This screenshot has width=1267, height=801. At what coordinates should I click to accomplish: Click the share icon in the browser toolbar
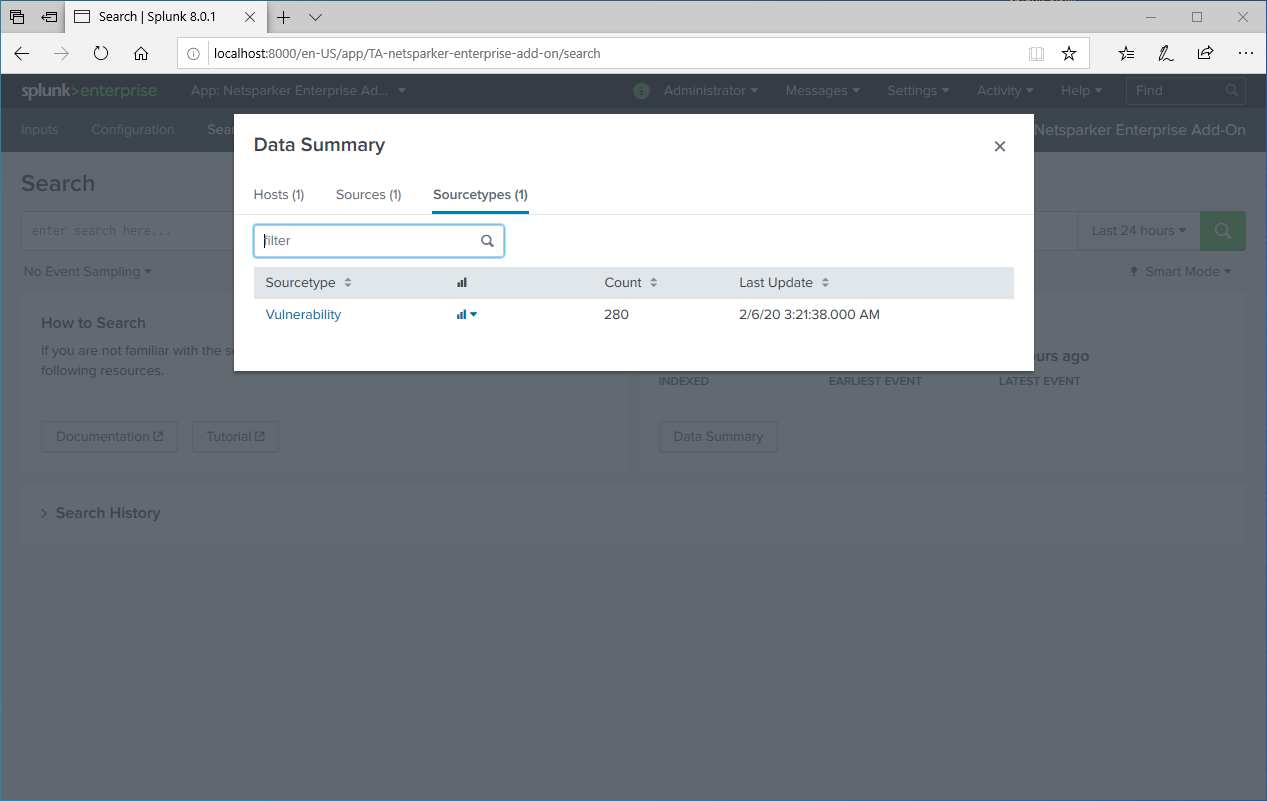click(1205, 53)
